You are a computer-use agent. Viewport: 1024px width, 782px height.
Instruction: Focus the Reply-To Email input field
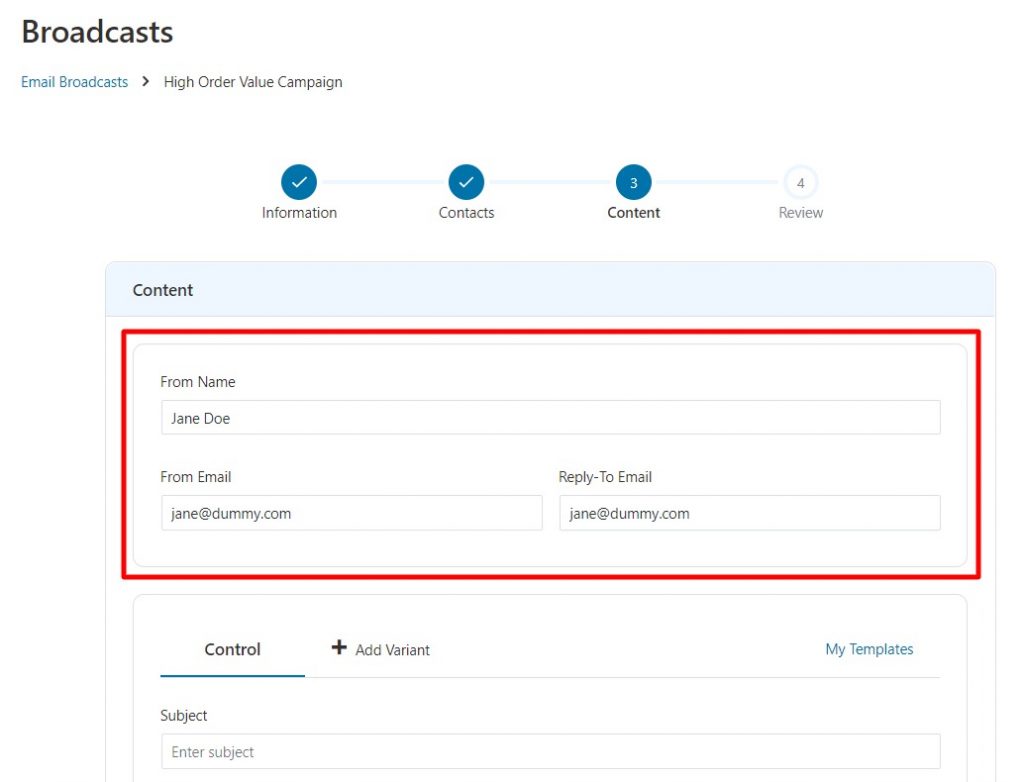coord(750,513)
